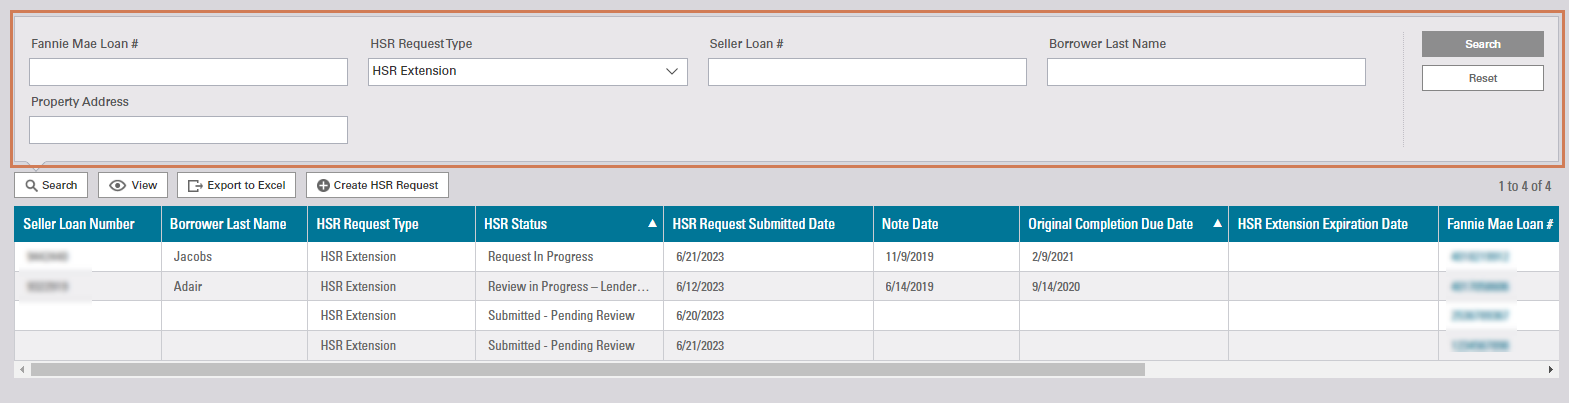
Task: Sort by HSR Status column header
Action: coord(570,224)
